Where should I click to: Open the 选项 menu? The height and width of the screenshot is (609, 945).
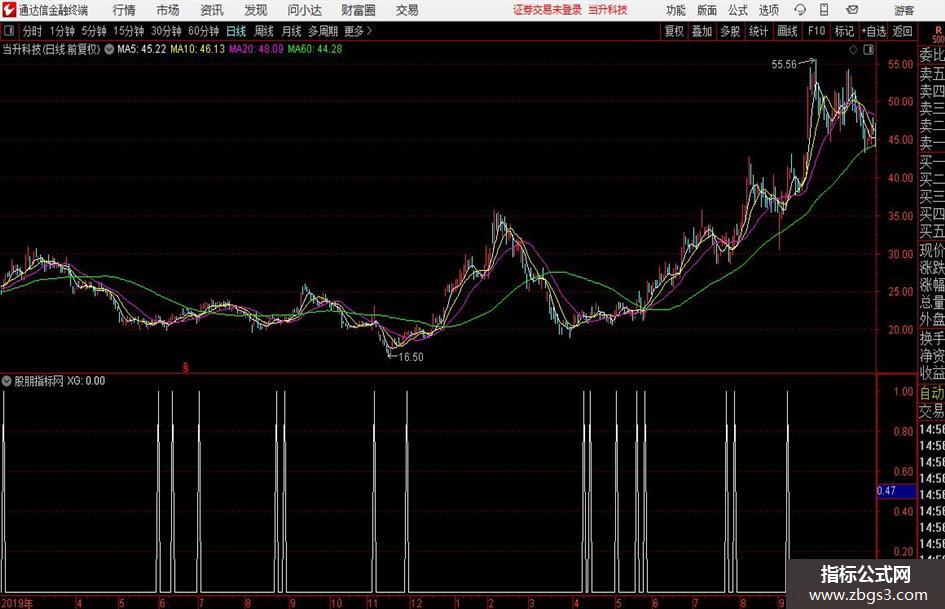tap(768, 10)
